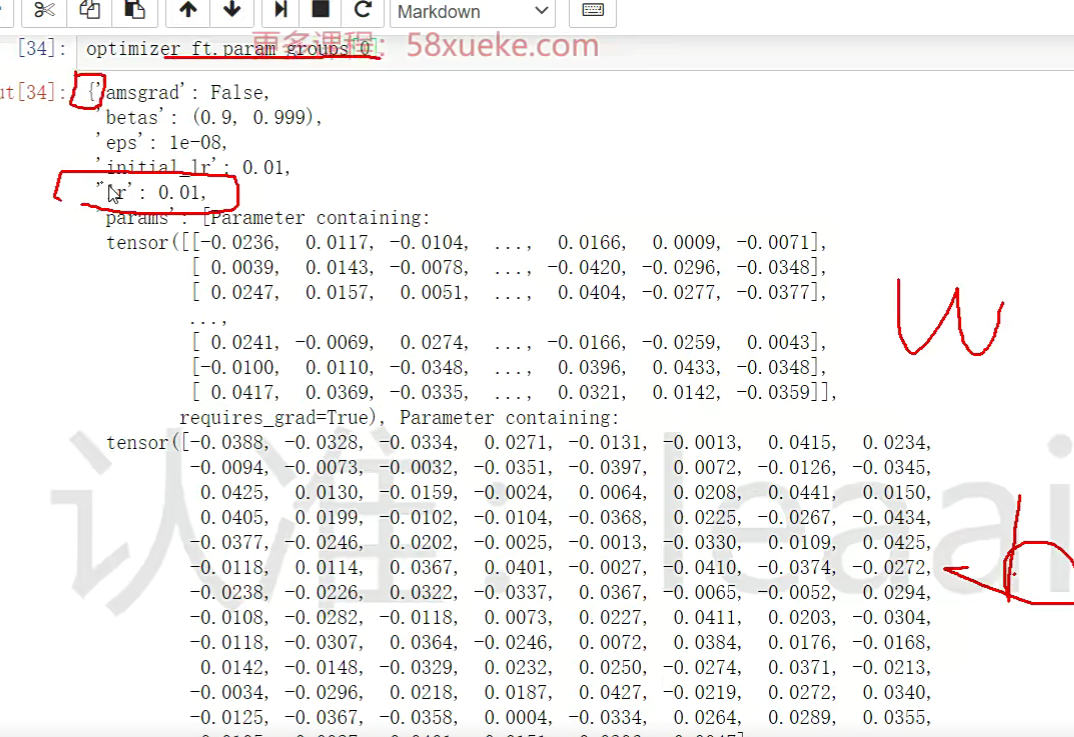The image size is (1074, 737).
Task: Paste cells below with clipboard icon
Action: [x=133, y=11]
